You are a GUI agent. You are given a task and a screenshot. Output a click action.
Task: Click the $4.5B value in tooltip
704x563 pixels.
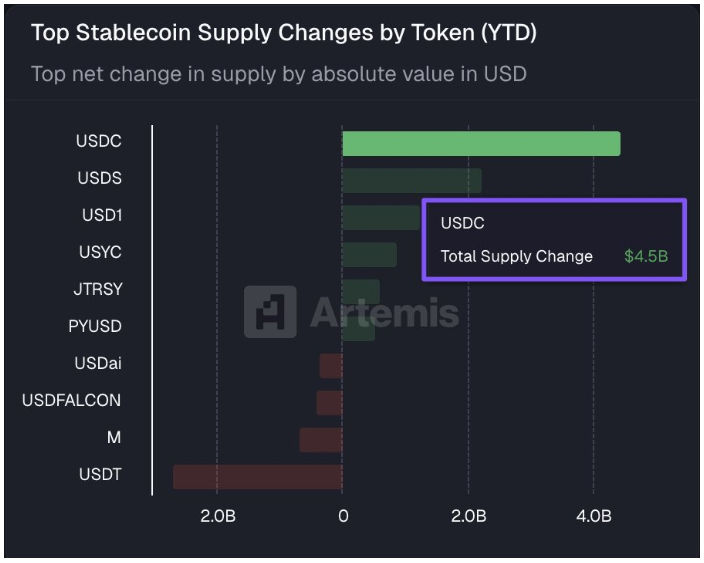(645, 256)
